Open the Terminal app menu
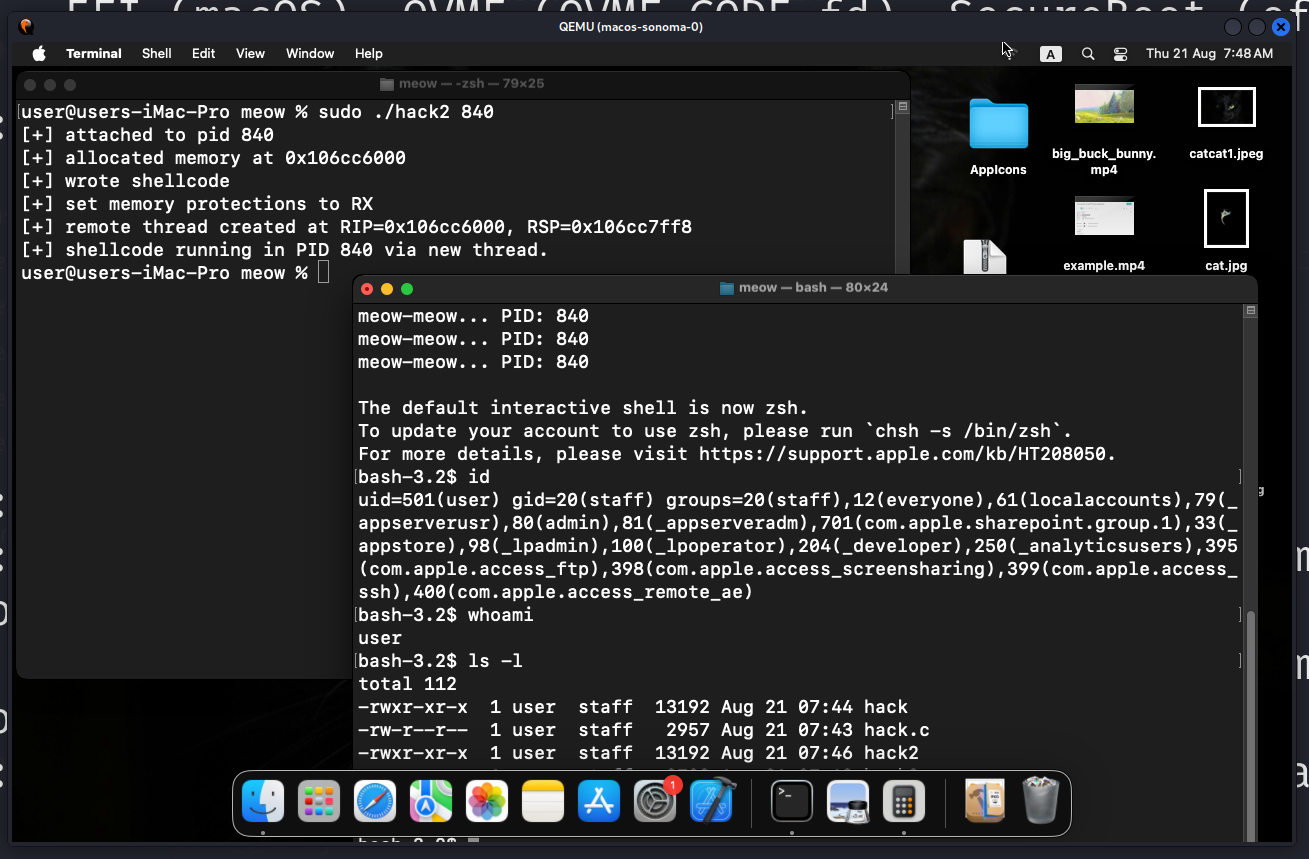The width and height of the screenshot is (1309, 859). [94, 53]
